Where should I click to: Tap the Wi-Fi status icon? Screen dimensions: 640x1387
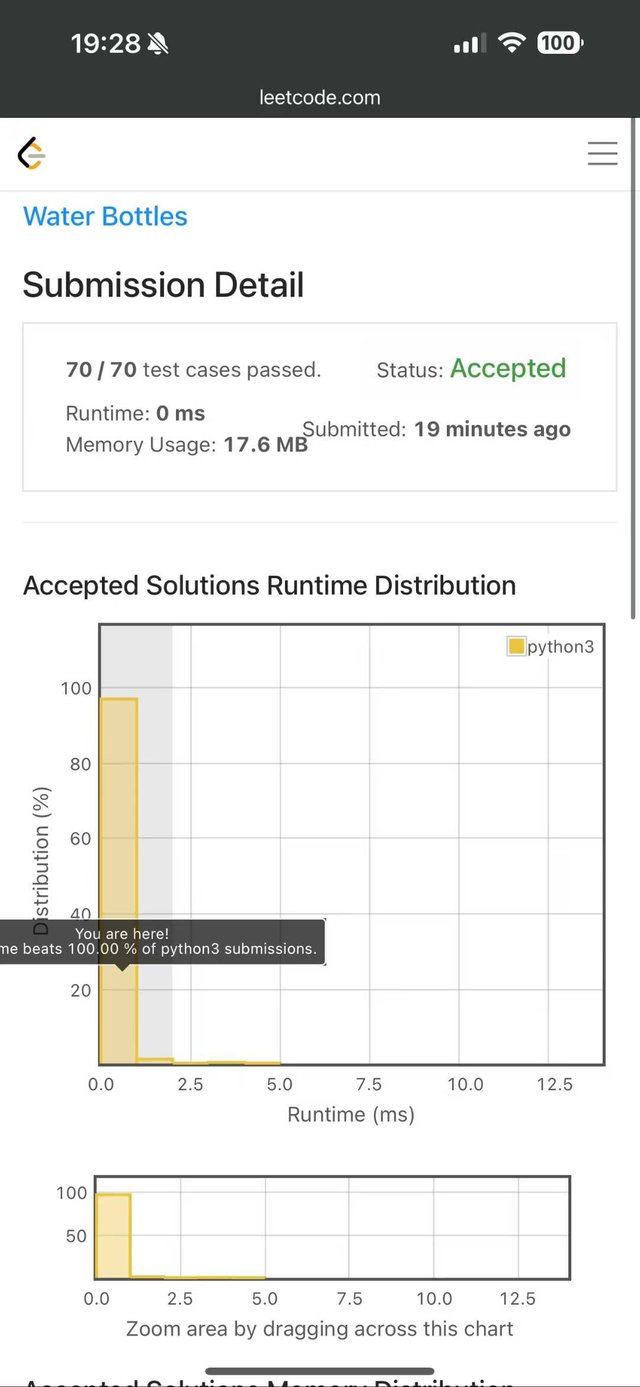point(512,43)
